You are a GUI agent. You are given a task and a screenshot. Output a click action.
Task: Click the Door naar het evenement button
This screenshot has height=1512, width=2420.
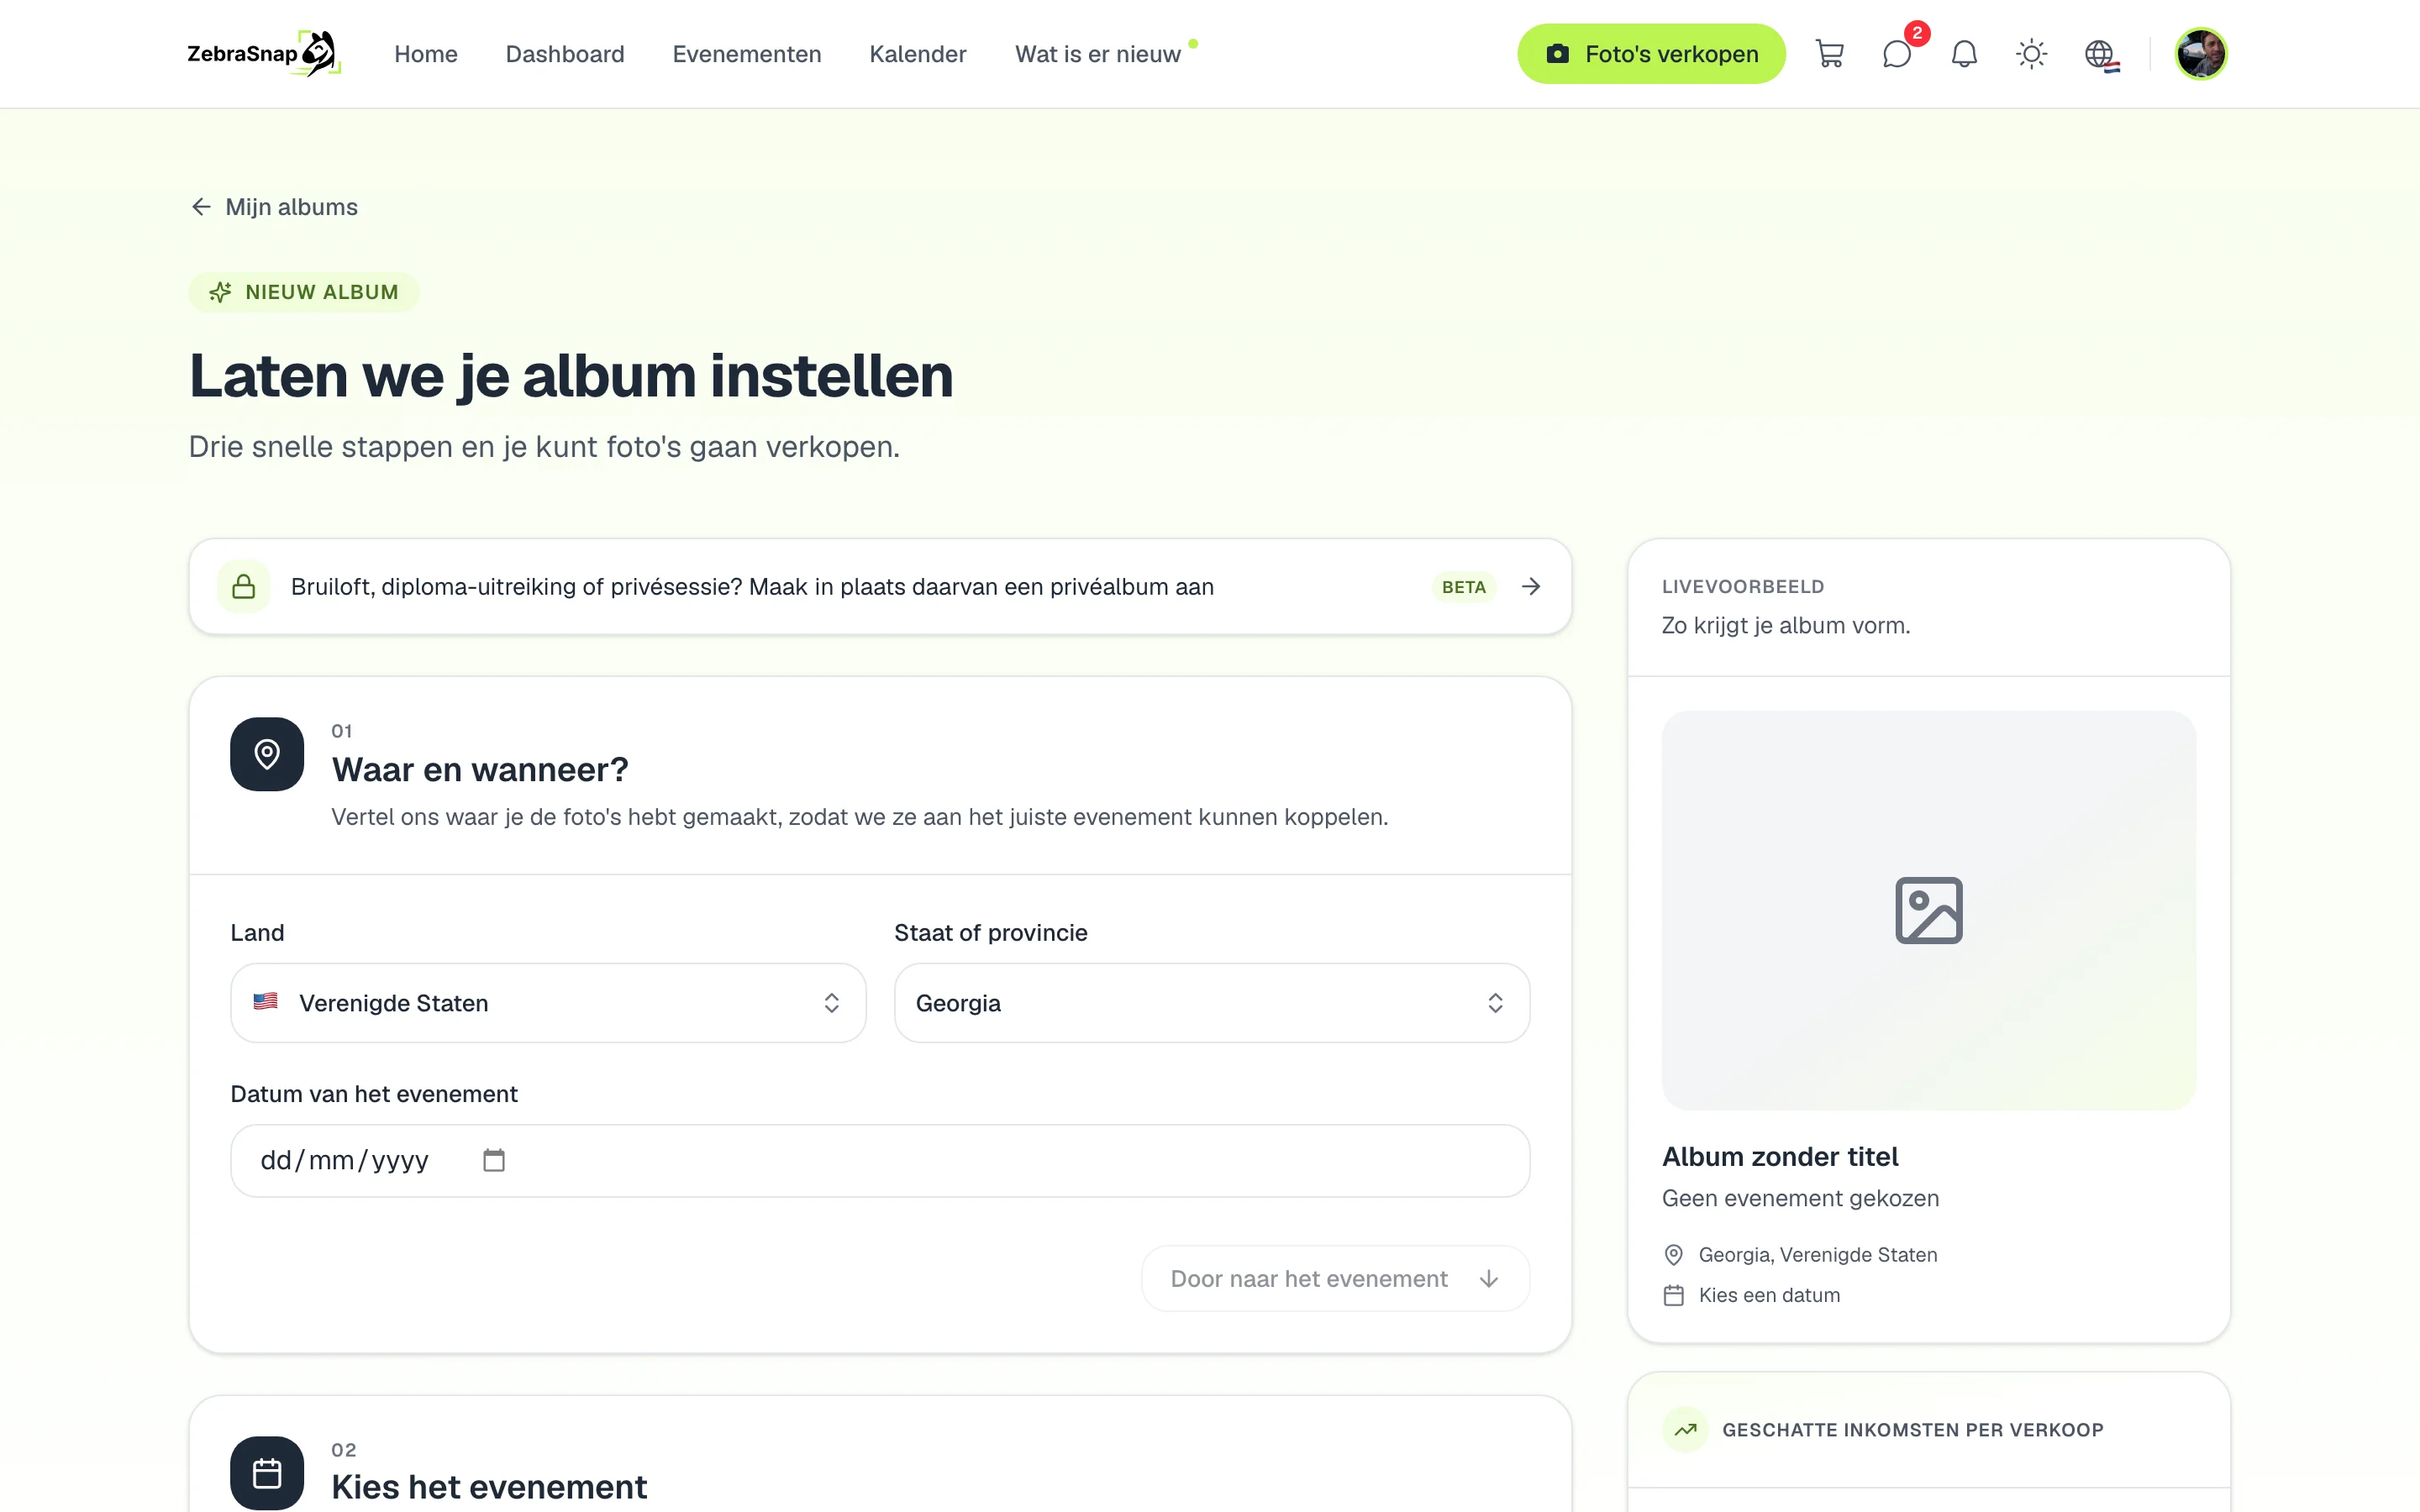point(1335,1279)
